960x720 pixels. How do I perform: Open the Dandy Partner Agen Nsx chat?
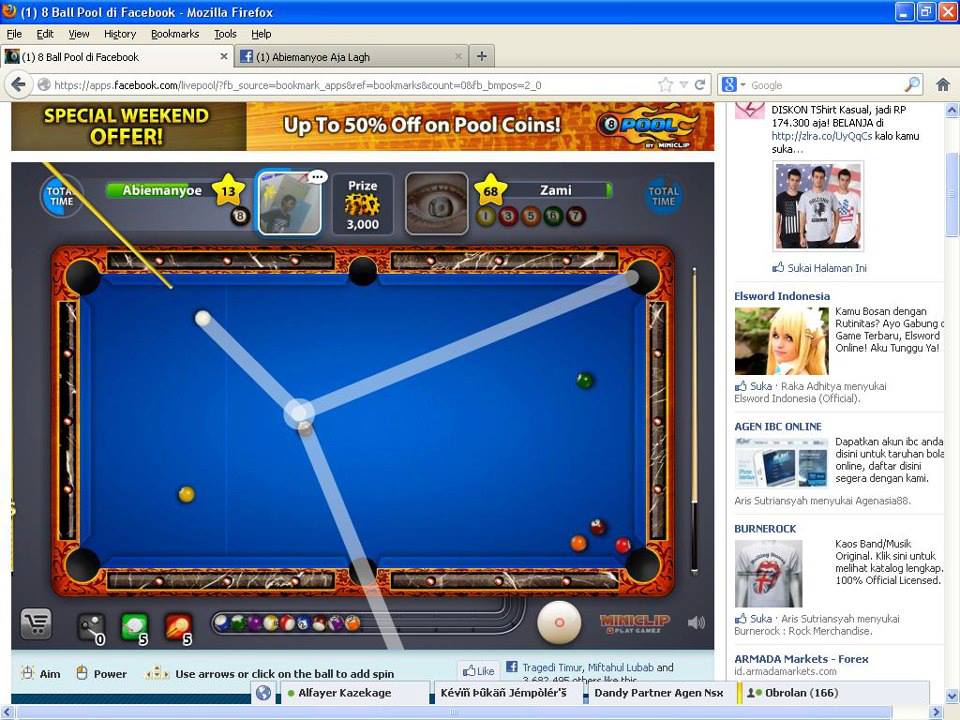pos(659,692)
